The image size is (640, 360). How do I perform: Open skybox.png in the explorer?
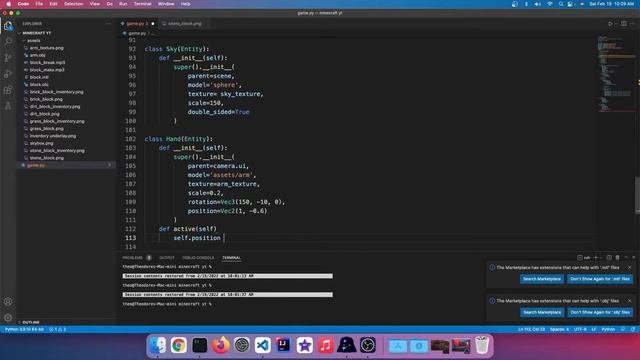(41, 143)
